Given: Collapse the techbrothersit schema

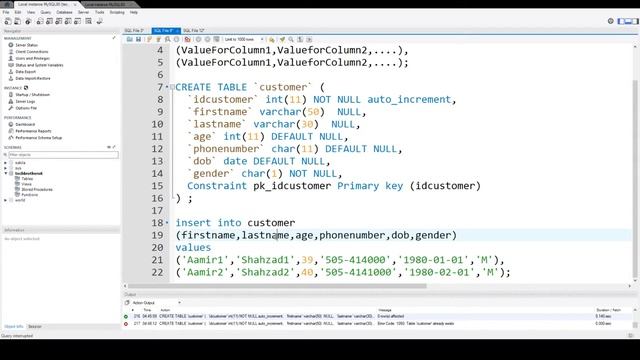Looking at the screenshot, I should coord(5,173).
